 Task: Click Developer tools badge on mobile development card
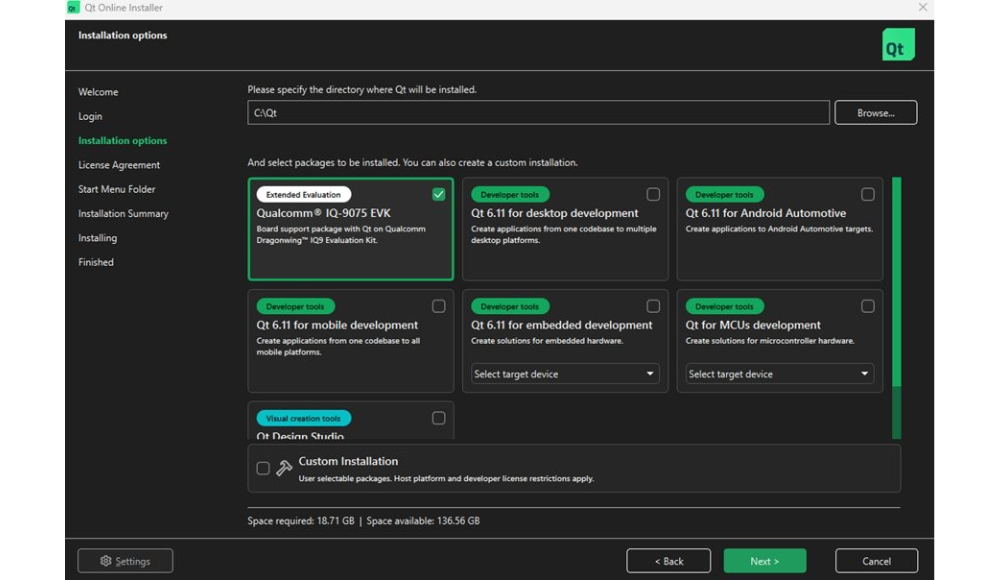click(x=295, y=306)
